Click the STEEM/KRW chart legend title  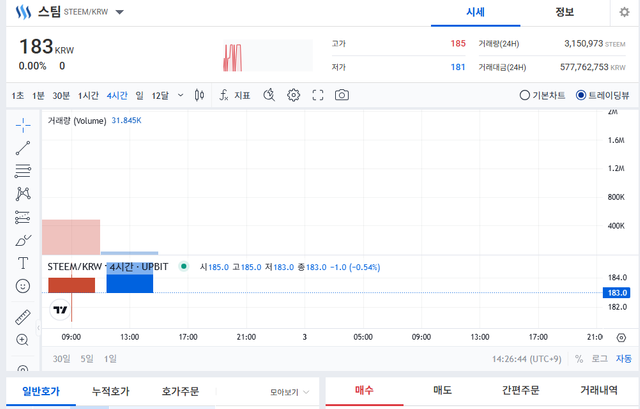pos(108,267)
